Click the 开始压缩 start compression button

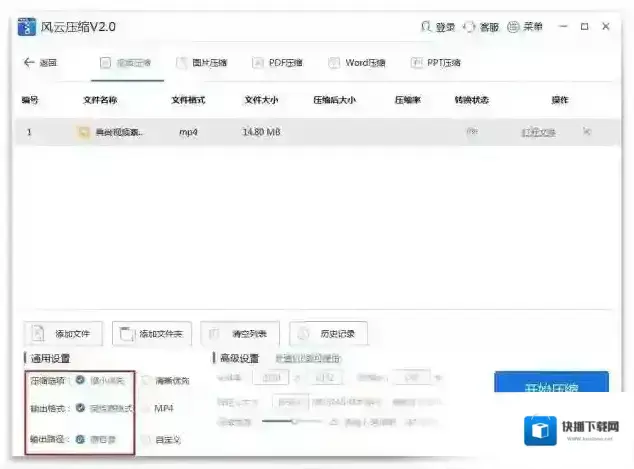pos(552,387)
